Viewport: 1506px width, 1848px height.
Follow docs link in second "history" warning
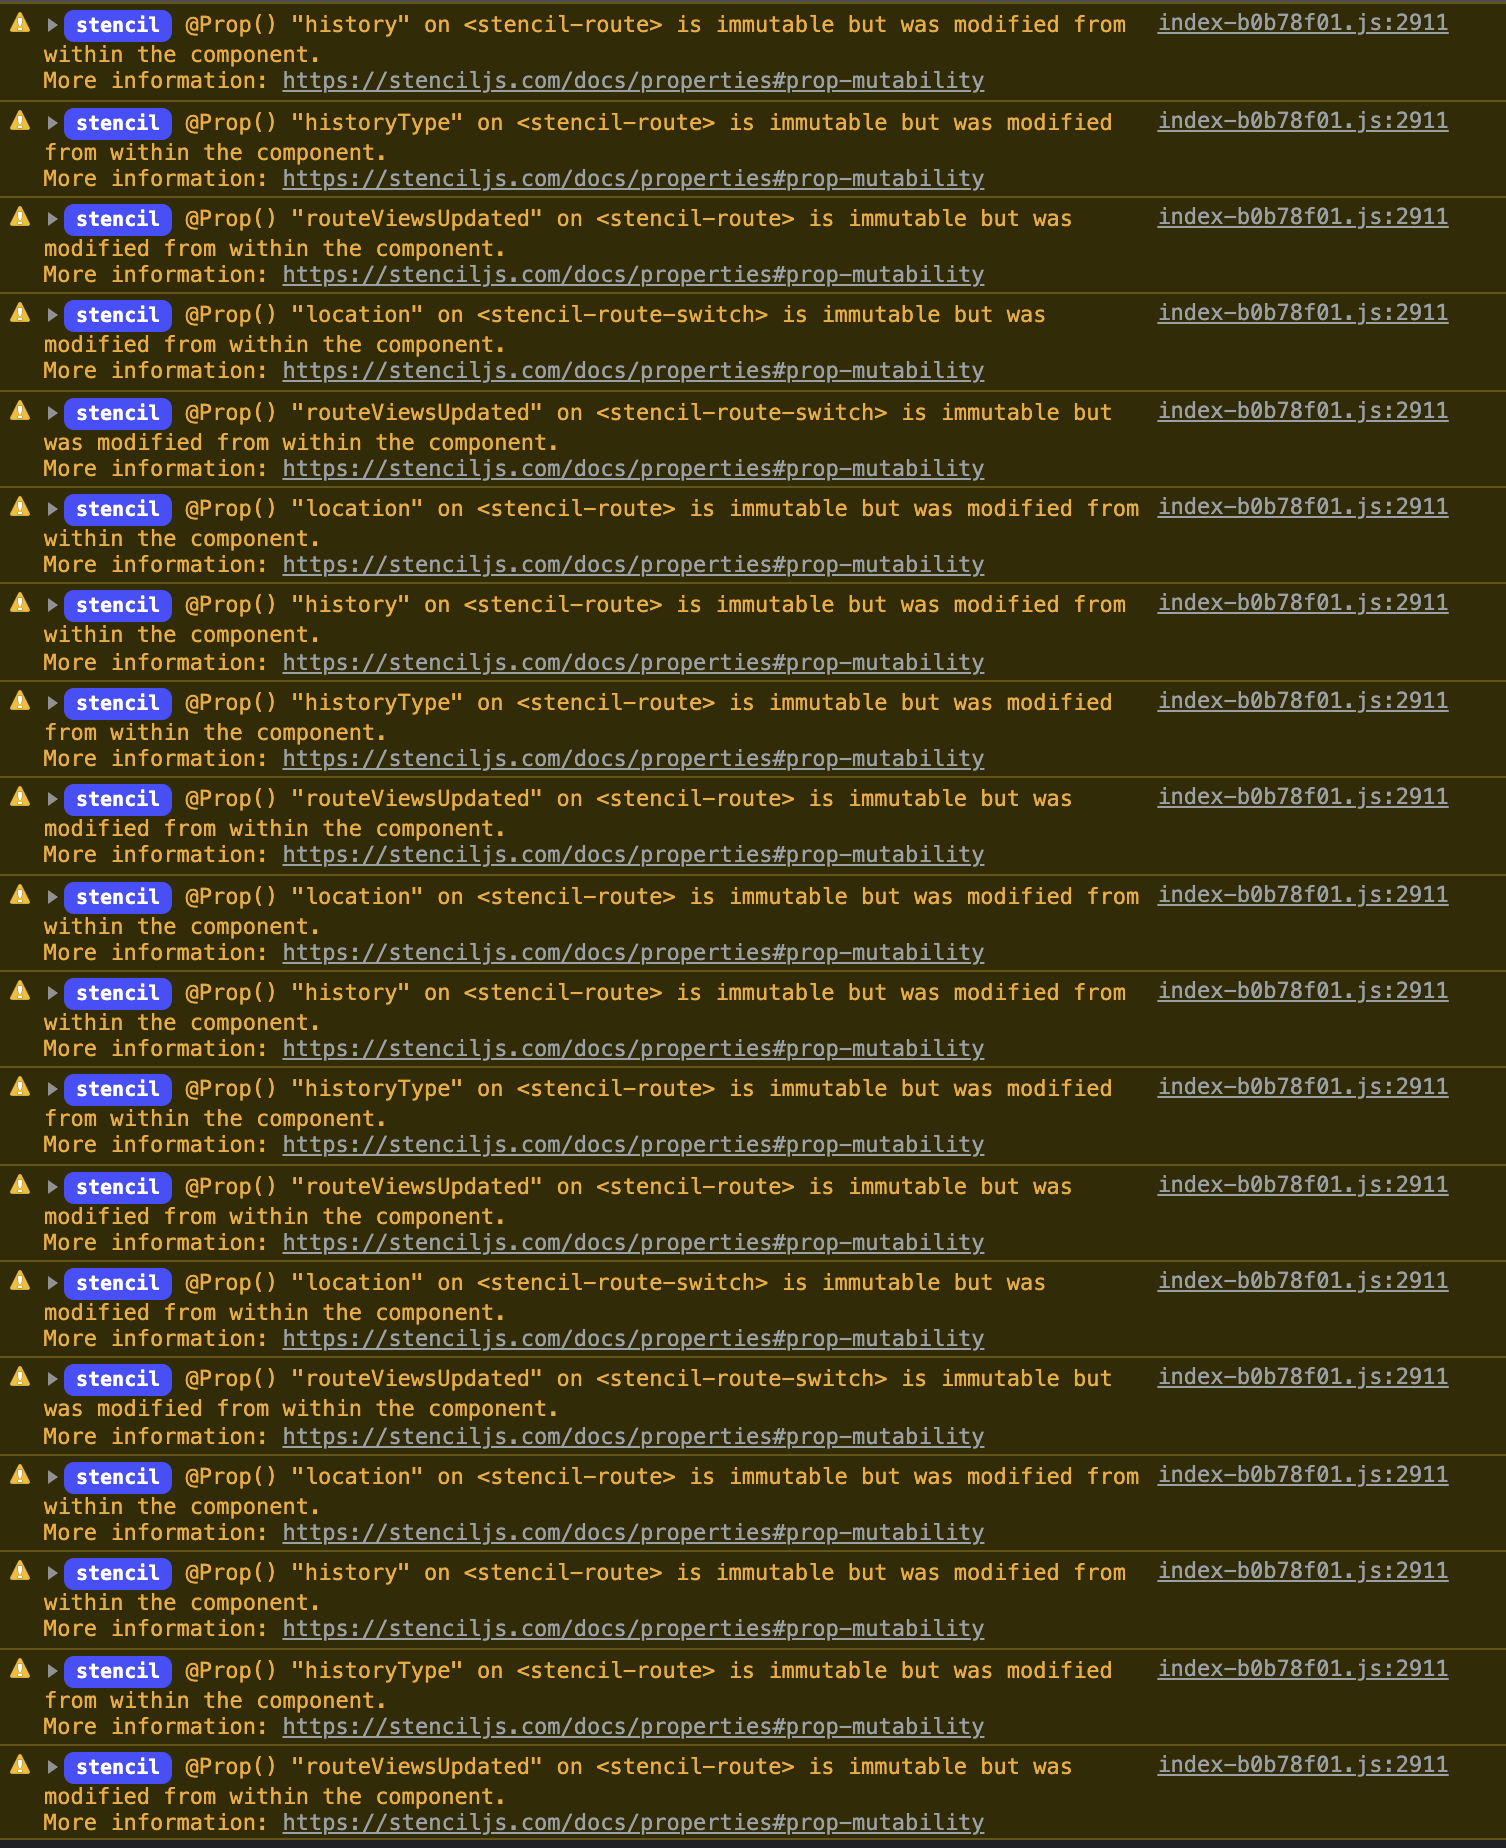pos(633,663)
